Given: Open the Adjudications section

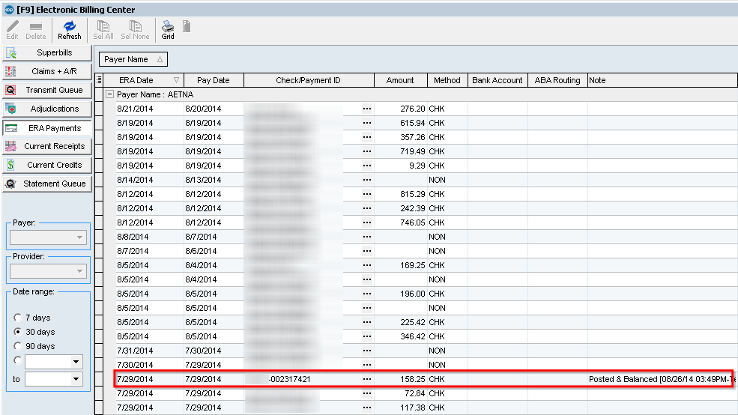Looking at the screenshot, I should (x=47, y=109).
